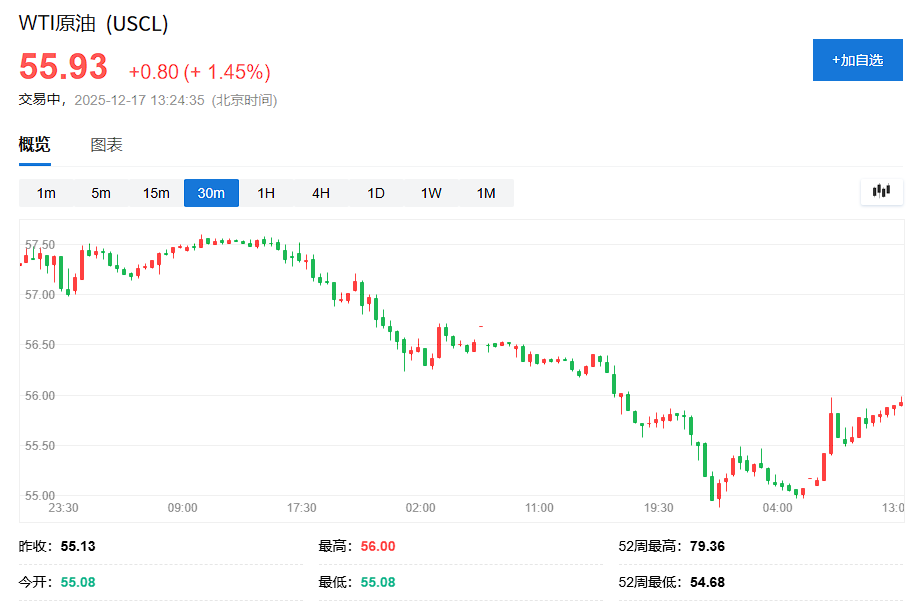Click the current price 55.93
This screenshot has height=601, width=919.
coord(62,66)
